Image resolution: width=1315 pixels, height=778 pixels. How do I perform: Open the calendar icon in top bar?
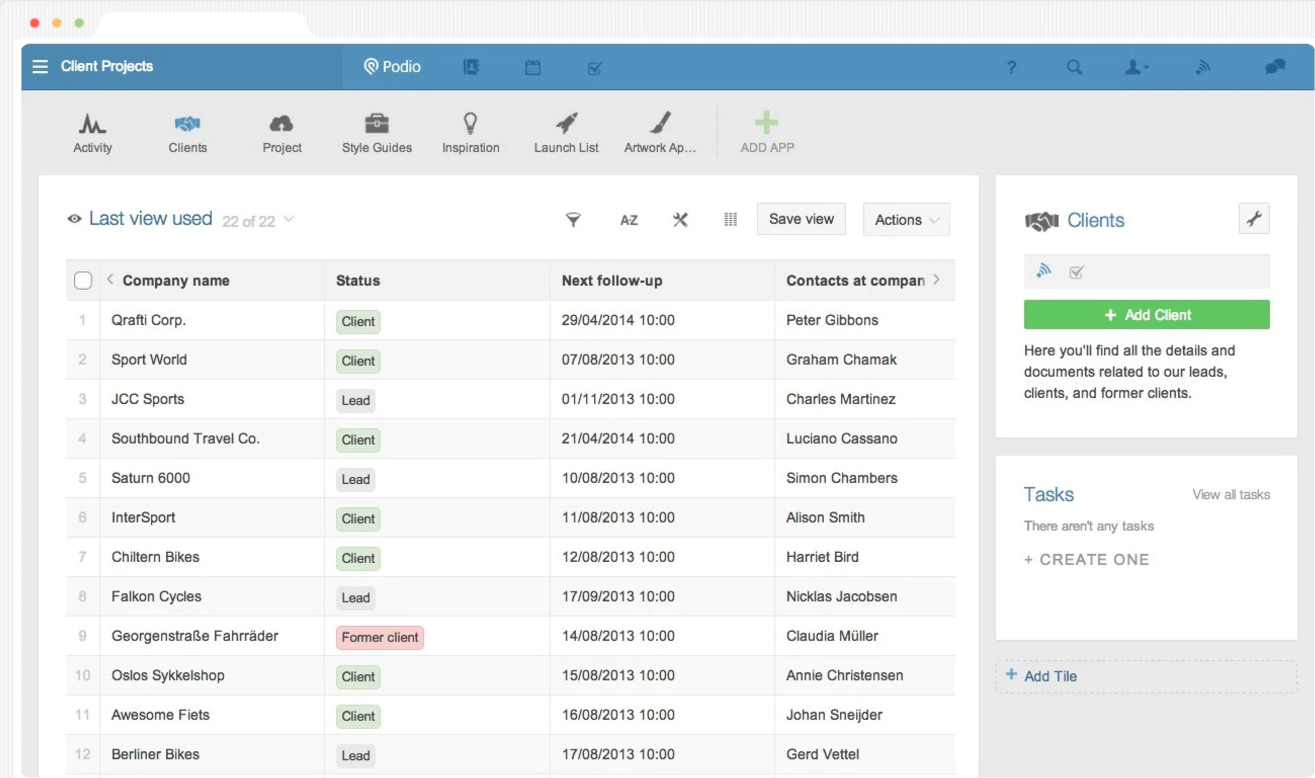(x=533, y=67)
